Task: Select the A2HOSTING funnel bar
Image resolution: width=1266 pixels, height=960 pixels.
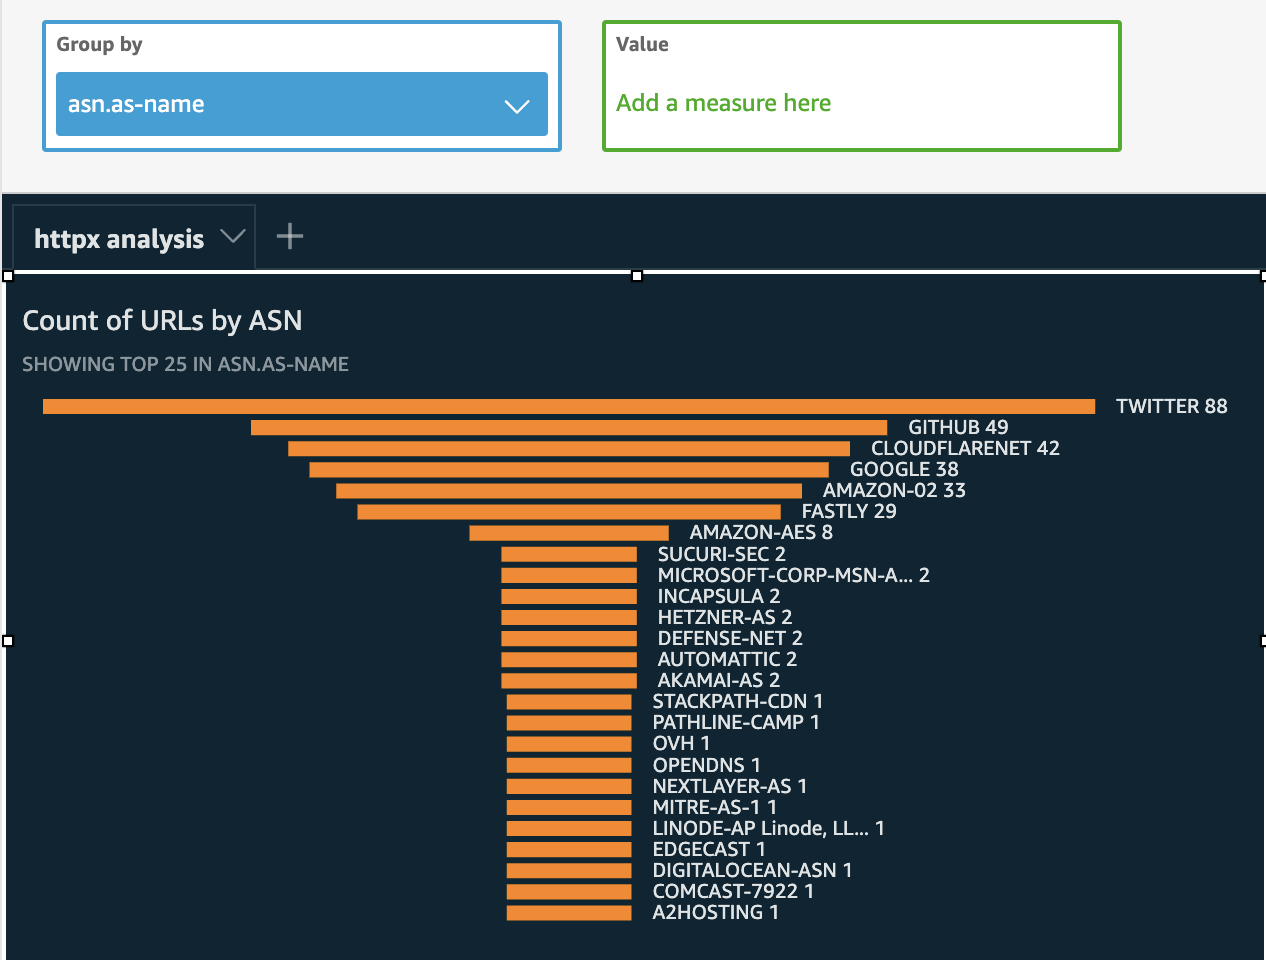Action: point(569,913)
